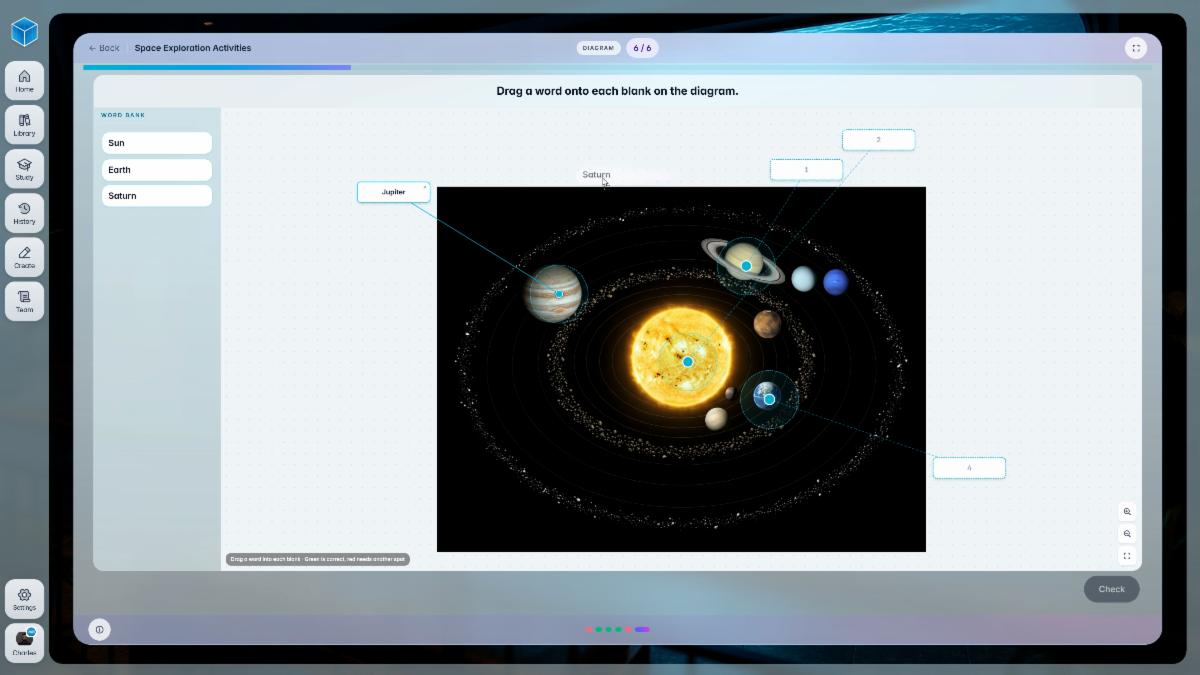
Task: Select the Sun word in word bank
Action: click(157, 143)
